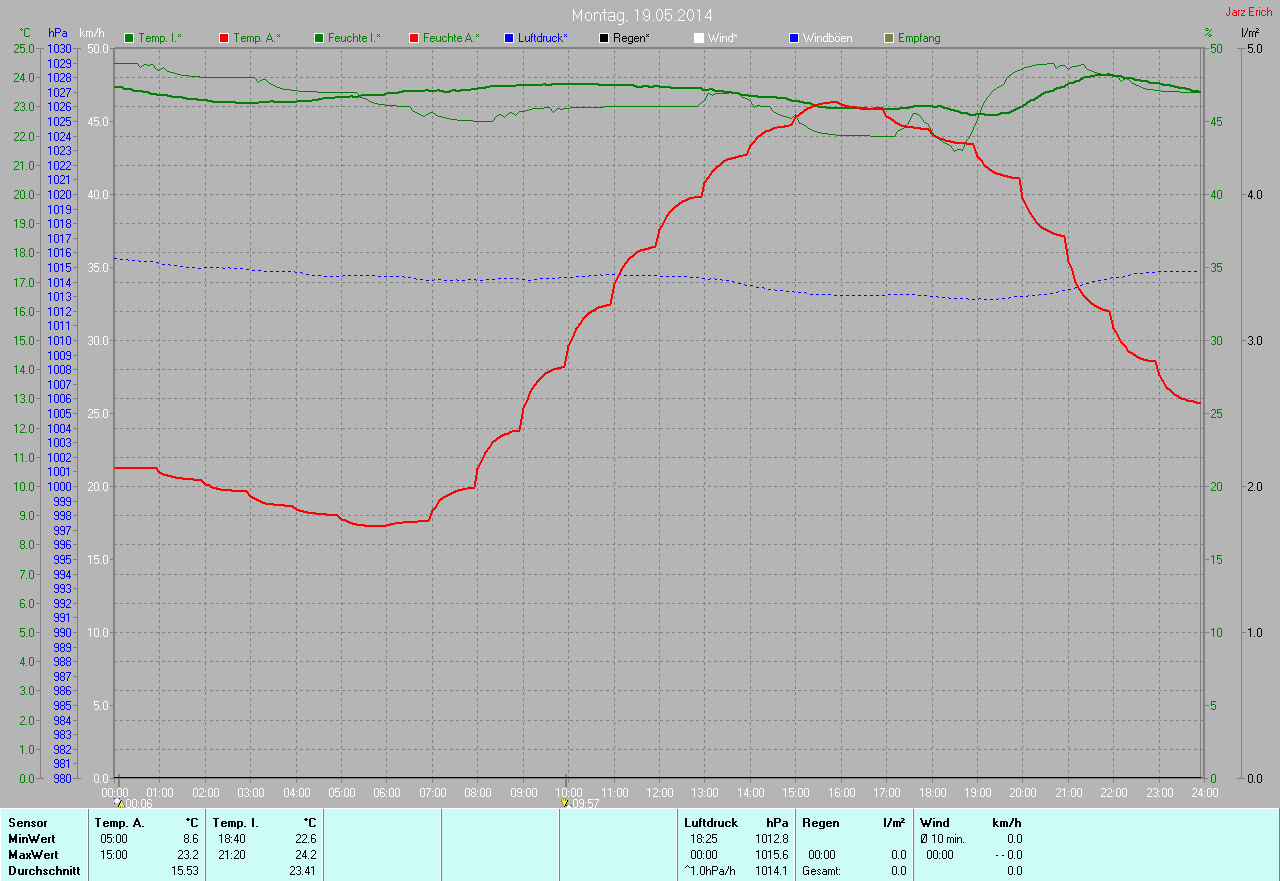Click the indoor maximum time '21:20'
This screenshot has width=1280, height=881.
click(x=232, y=855)
